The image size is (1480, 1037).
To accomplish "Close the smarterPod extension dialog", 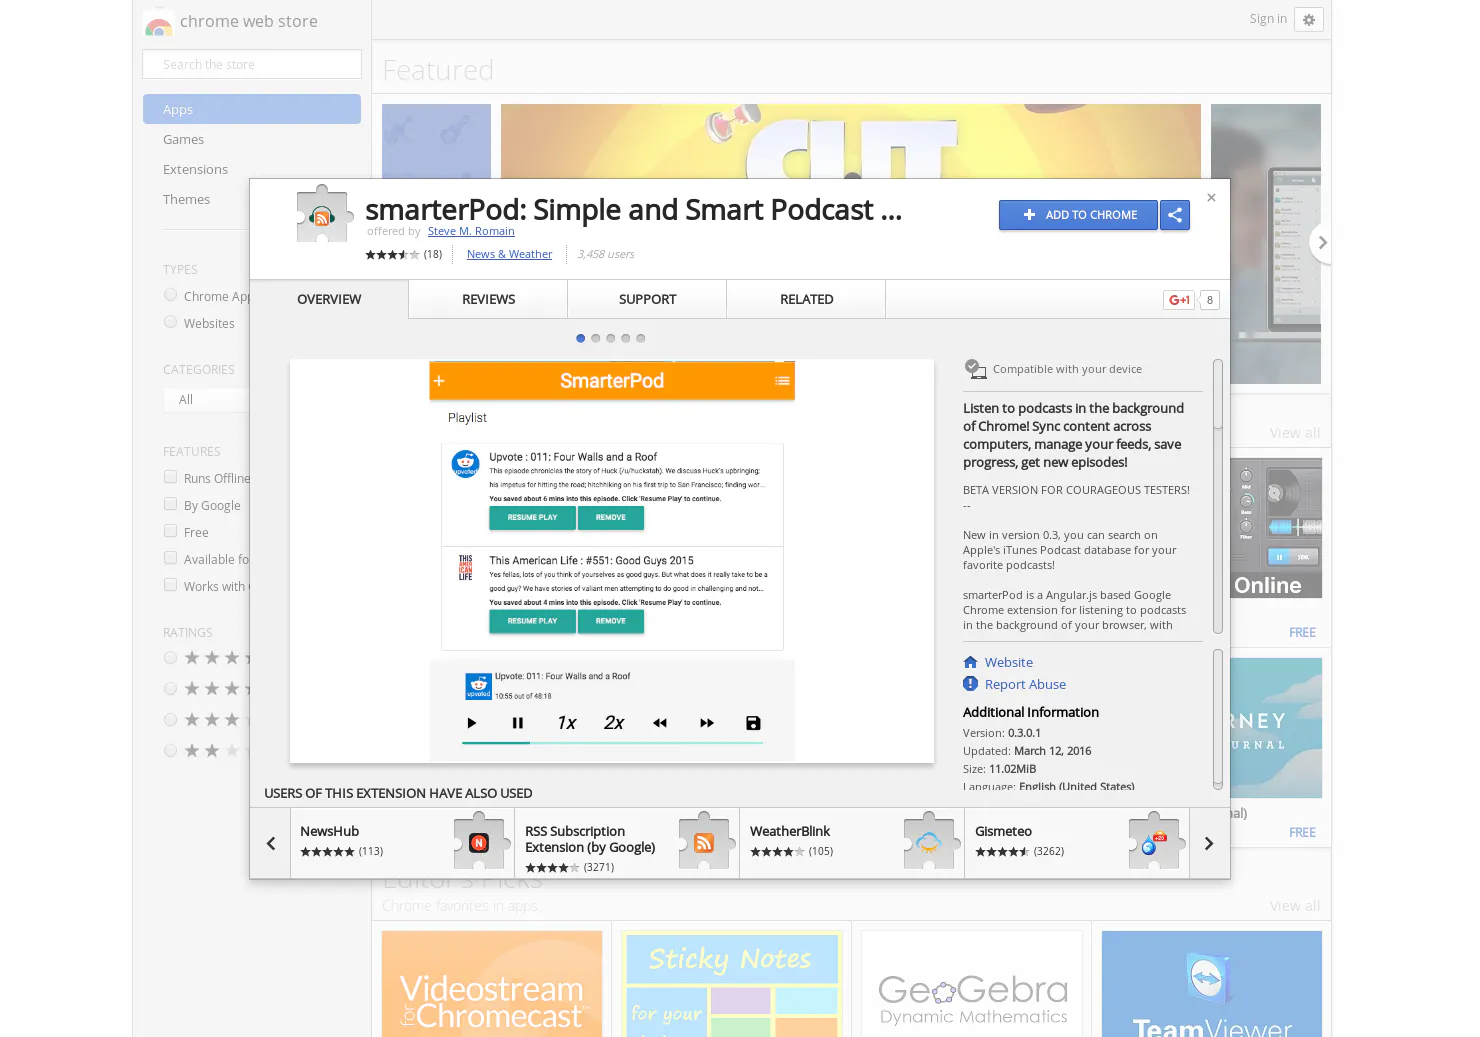I will [1211, 198].
